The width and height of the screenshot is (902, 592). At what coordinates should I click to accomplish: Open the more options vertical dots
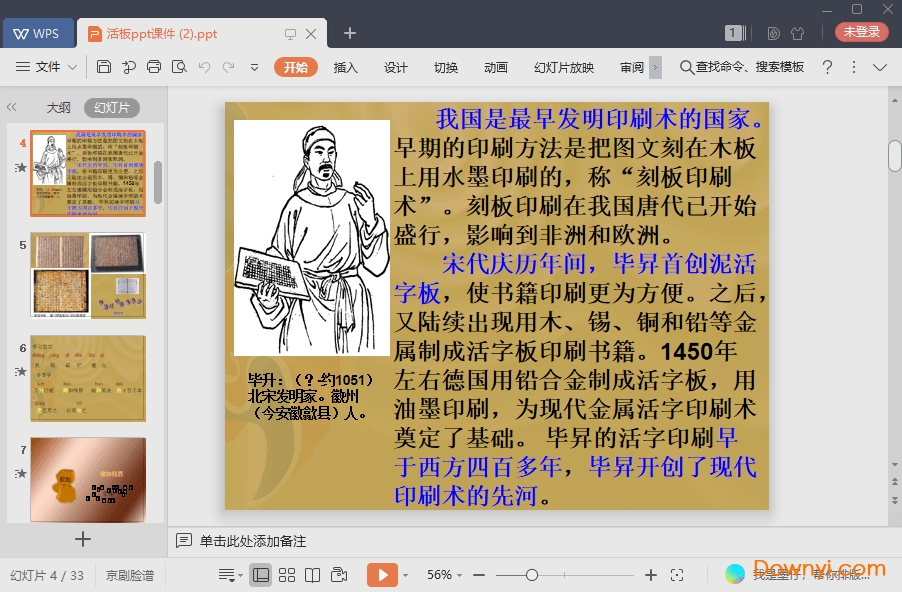pos(854,67)
